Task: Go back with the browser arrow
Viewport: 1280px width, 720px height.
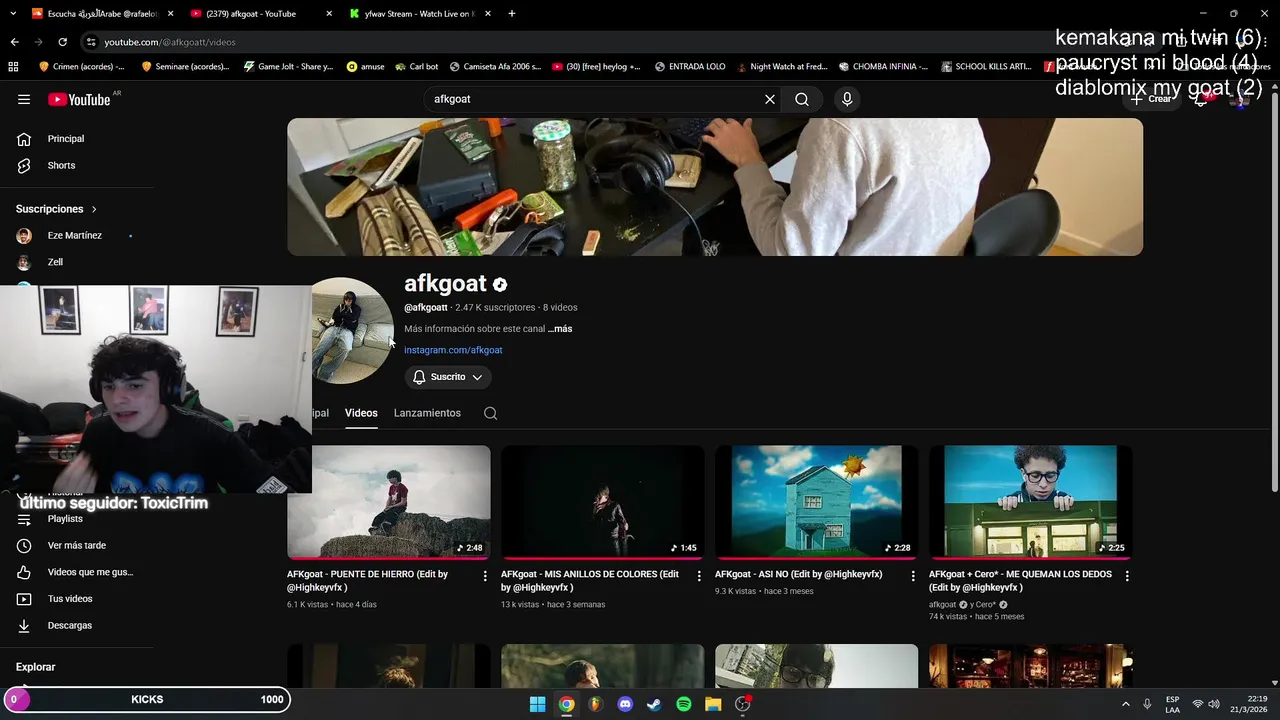Action: [x=14, y=42]
